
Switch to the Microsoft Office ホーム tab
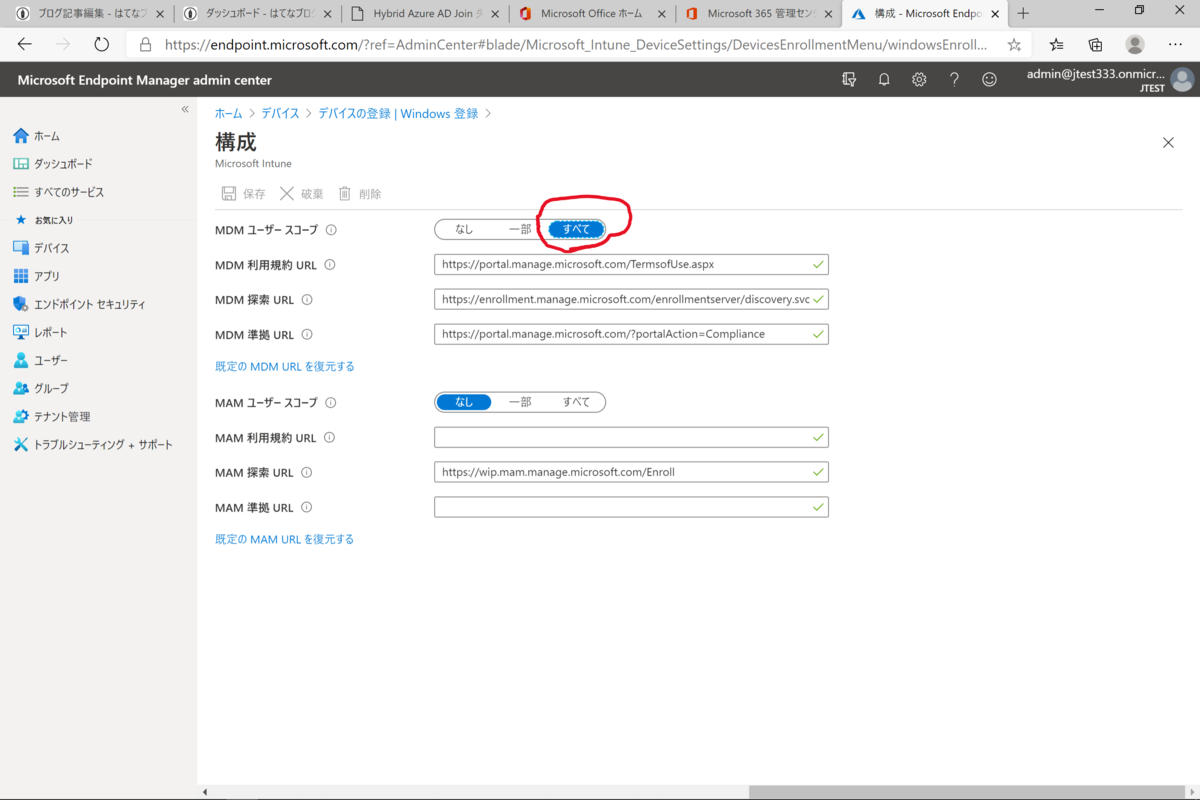pos(591,14)
